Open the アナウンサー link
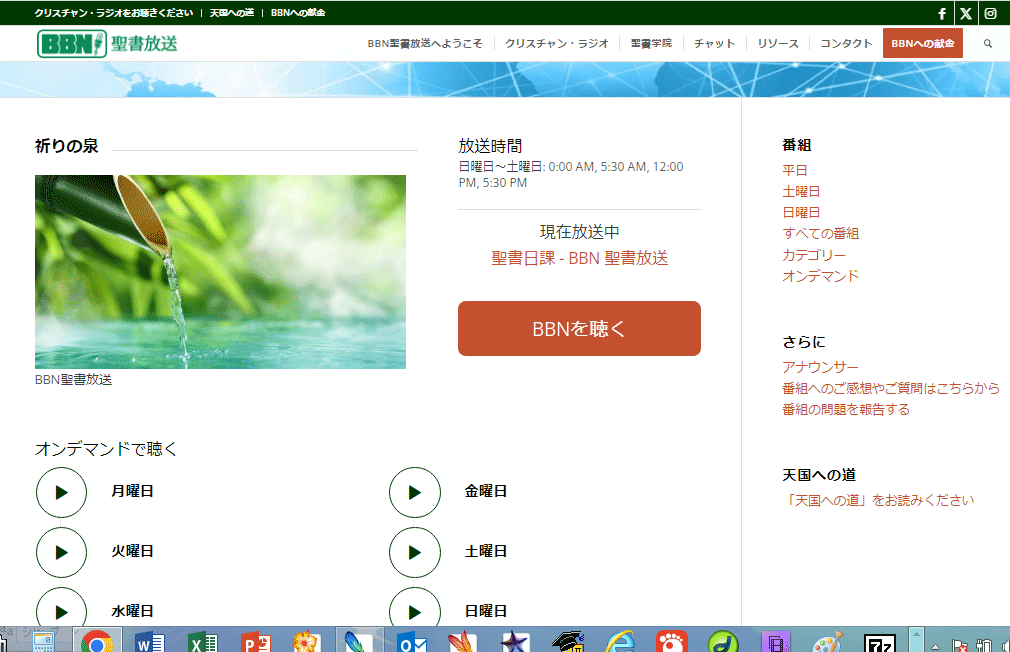 click(x=820, y=367)
